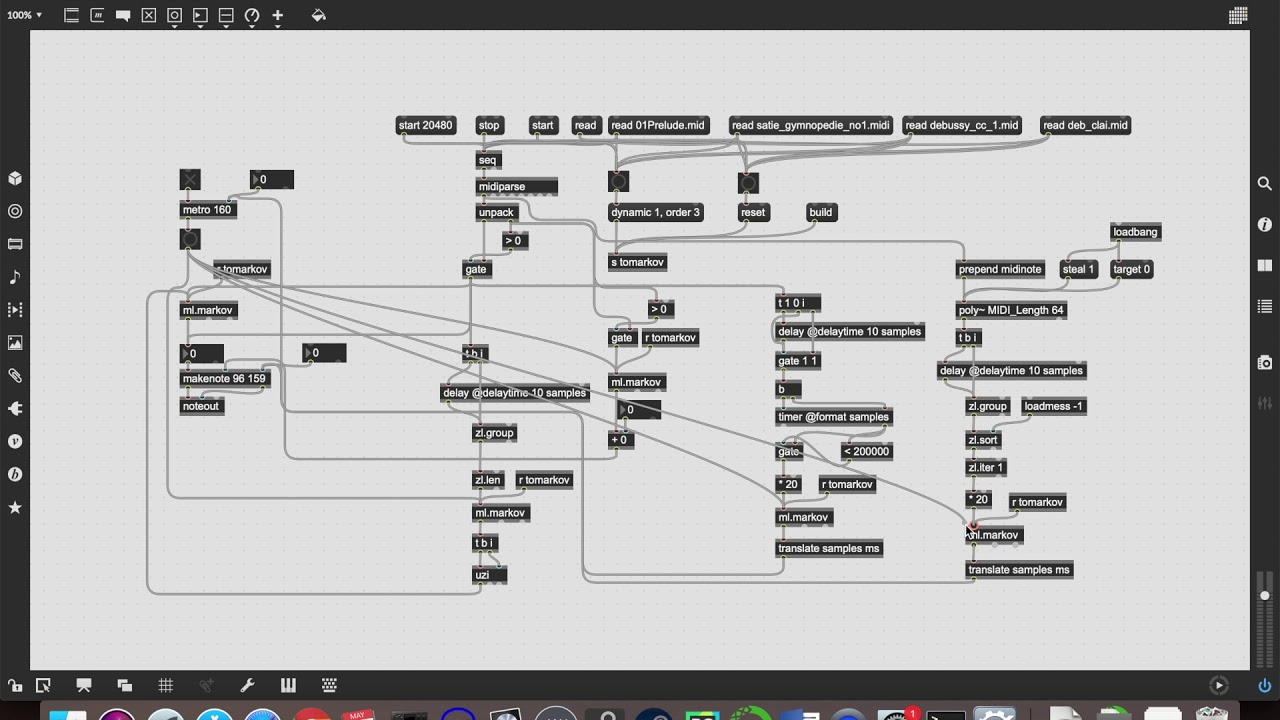
Task: Select the 'poly~ MIDI_Length 64' object
Action: [1011, 310]
